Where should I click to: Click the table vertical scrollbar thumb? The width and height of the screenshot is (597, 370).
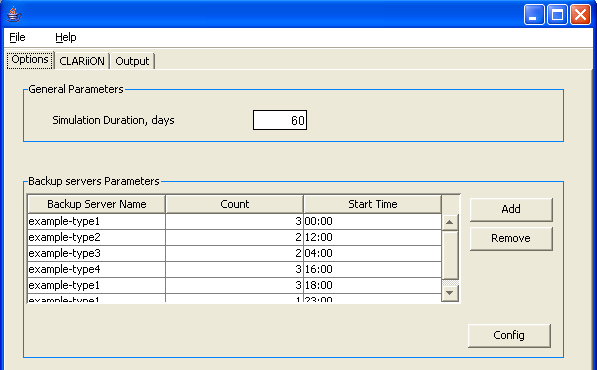point(450,255)
